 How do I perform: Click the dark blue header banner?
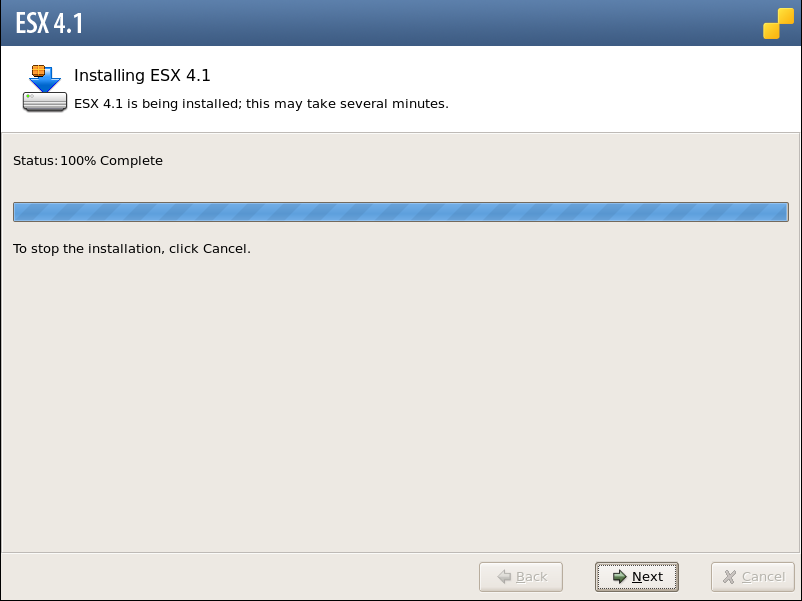(400, 23)
